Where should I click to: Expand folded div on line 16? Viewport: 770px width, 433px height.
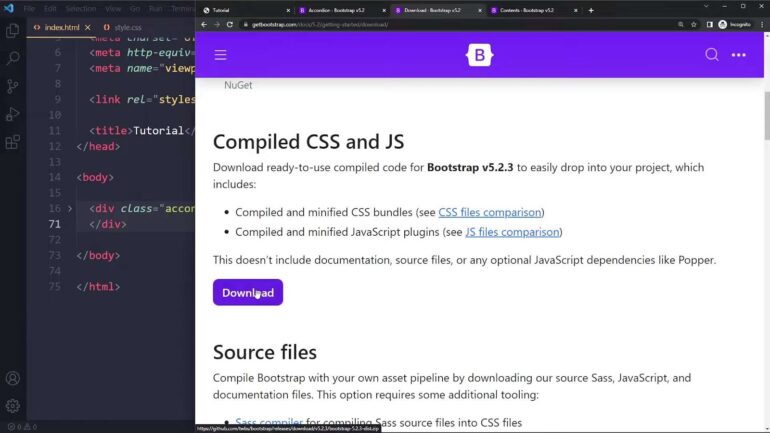tap(70, 209)
